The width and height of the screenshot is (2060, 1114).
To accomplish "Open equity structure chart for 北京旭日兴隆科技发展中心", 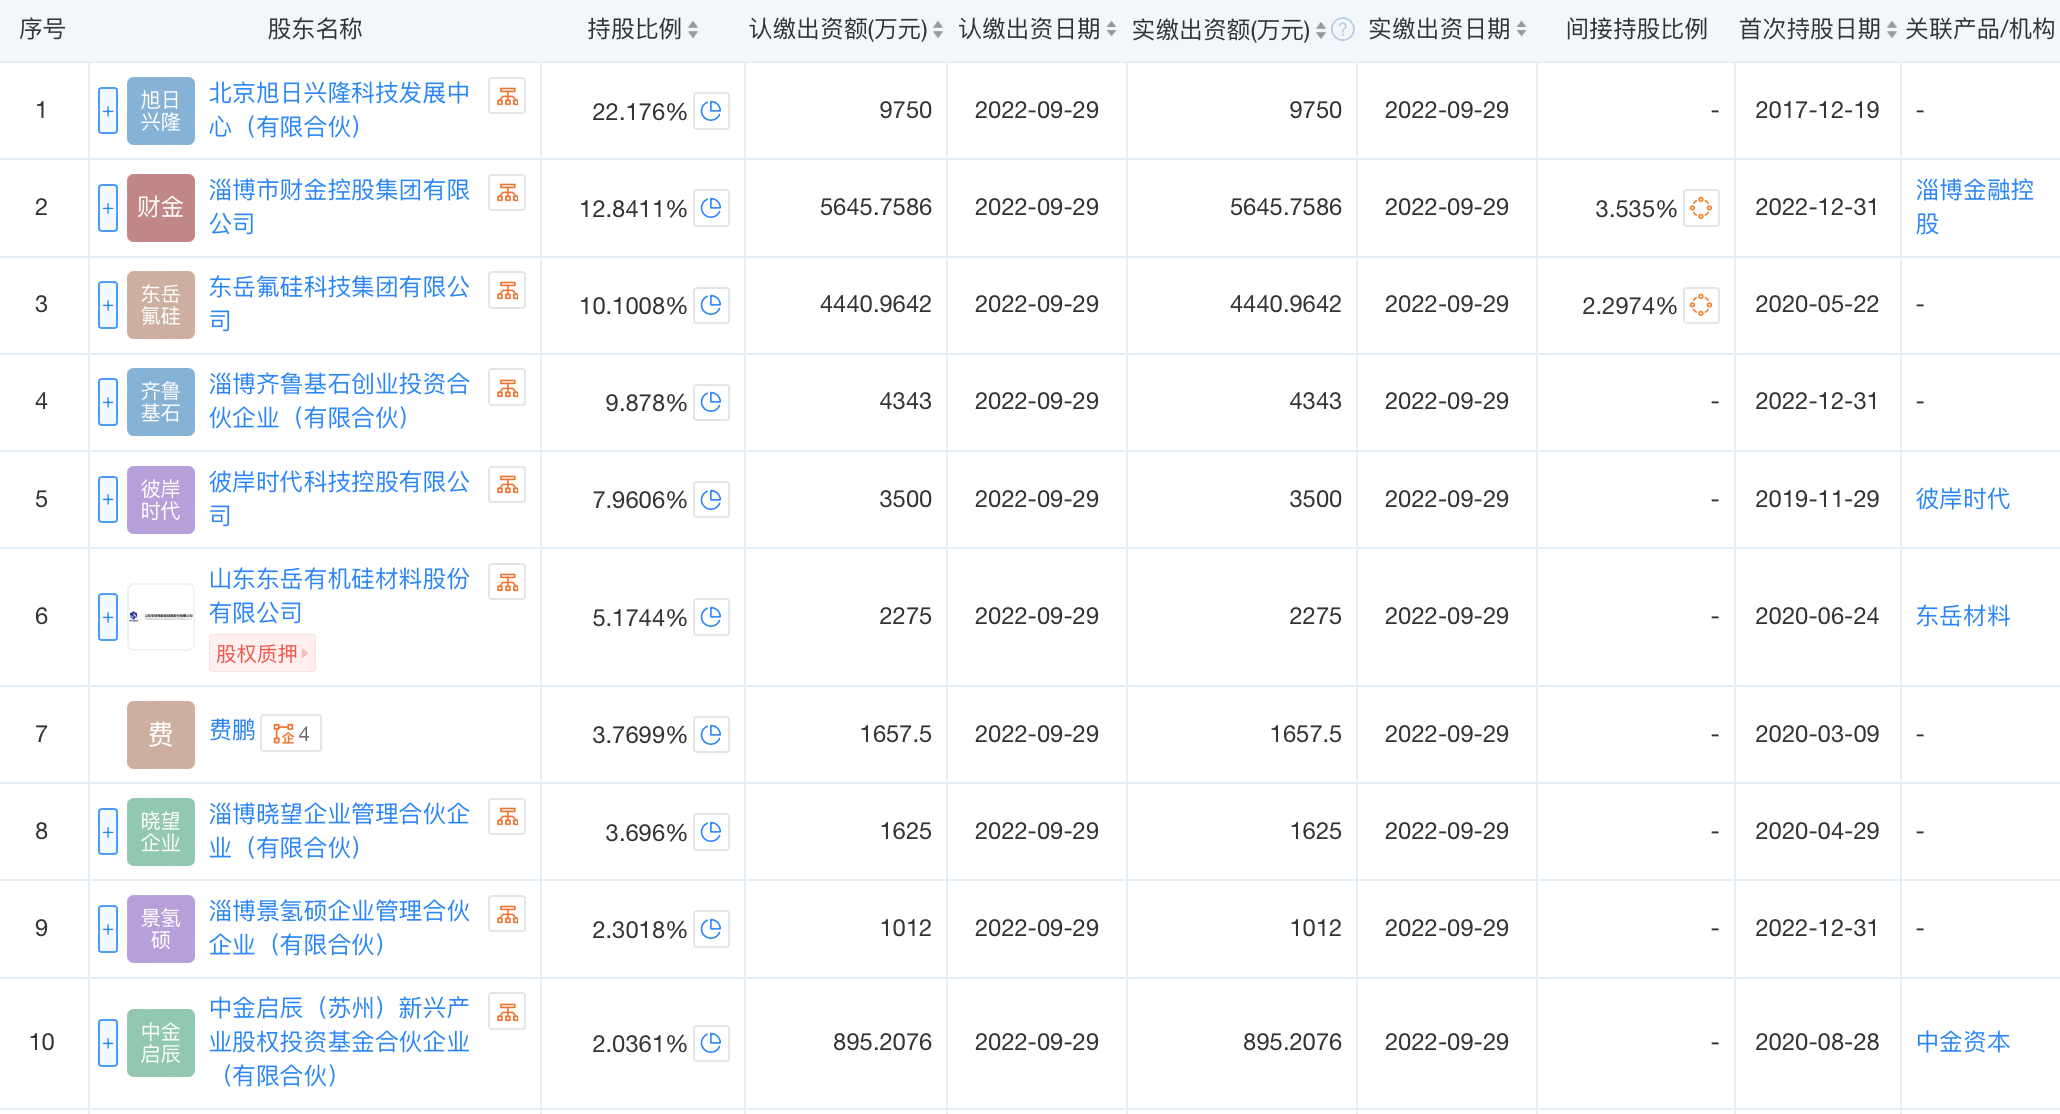I will 507,97.
